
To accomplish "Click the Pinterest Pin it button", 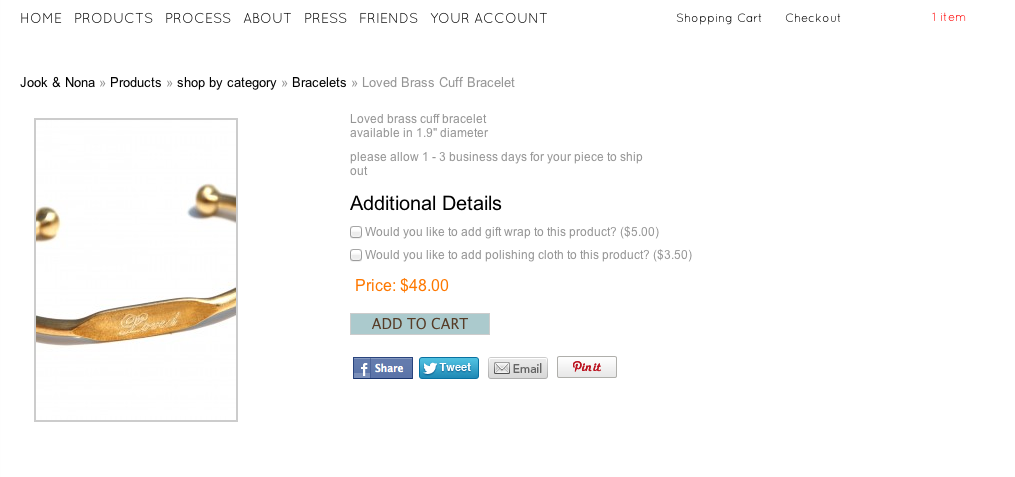I will [x=586, y=367].
